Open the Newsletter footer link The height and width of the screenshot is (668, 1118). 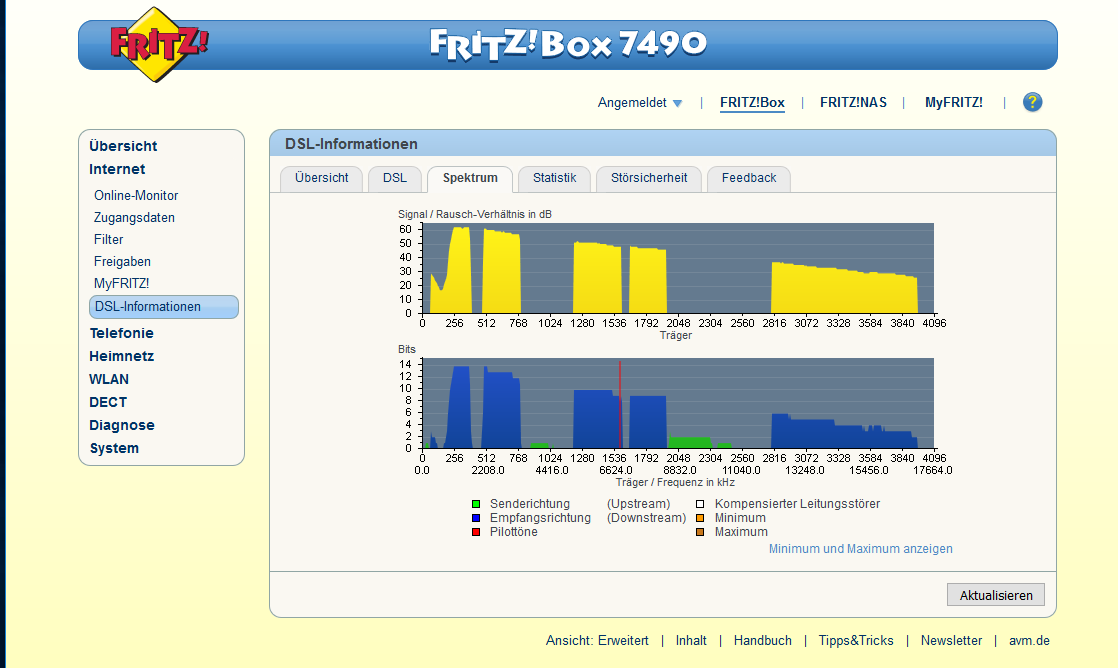[x=951, y=641]
